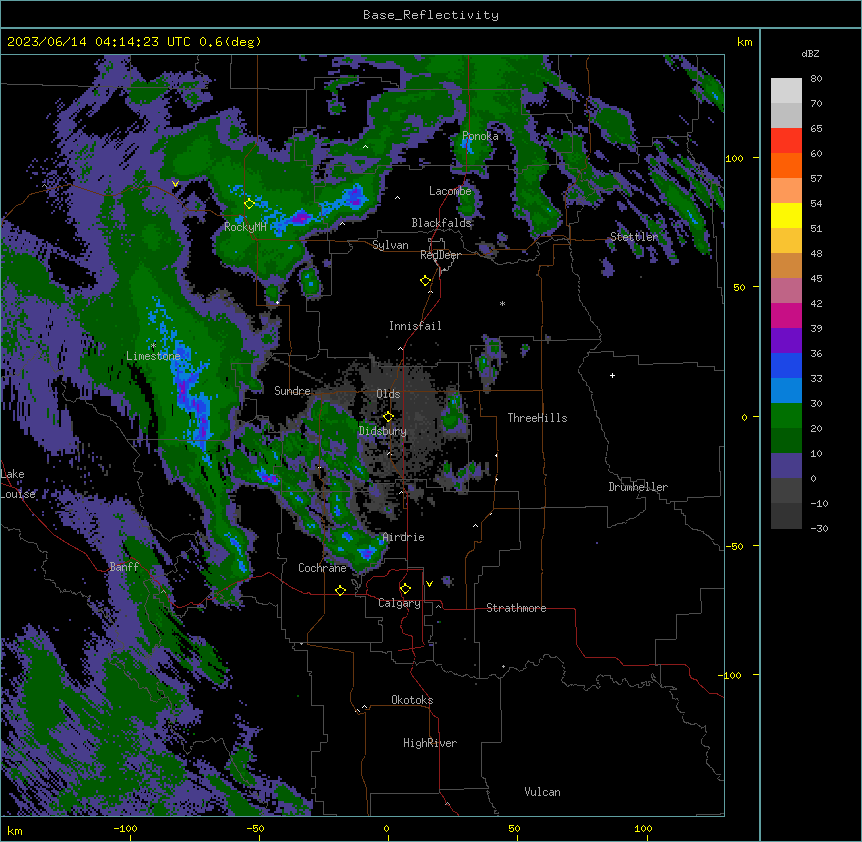The height and width of the screenshot is (842, 862).
Task: Click the white plus marker north of Drumheller
Action: click(x=612, y=375)
